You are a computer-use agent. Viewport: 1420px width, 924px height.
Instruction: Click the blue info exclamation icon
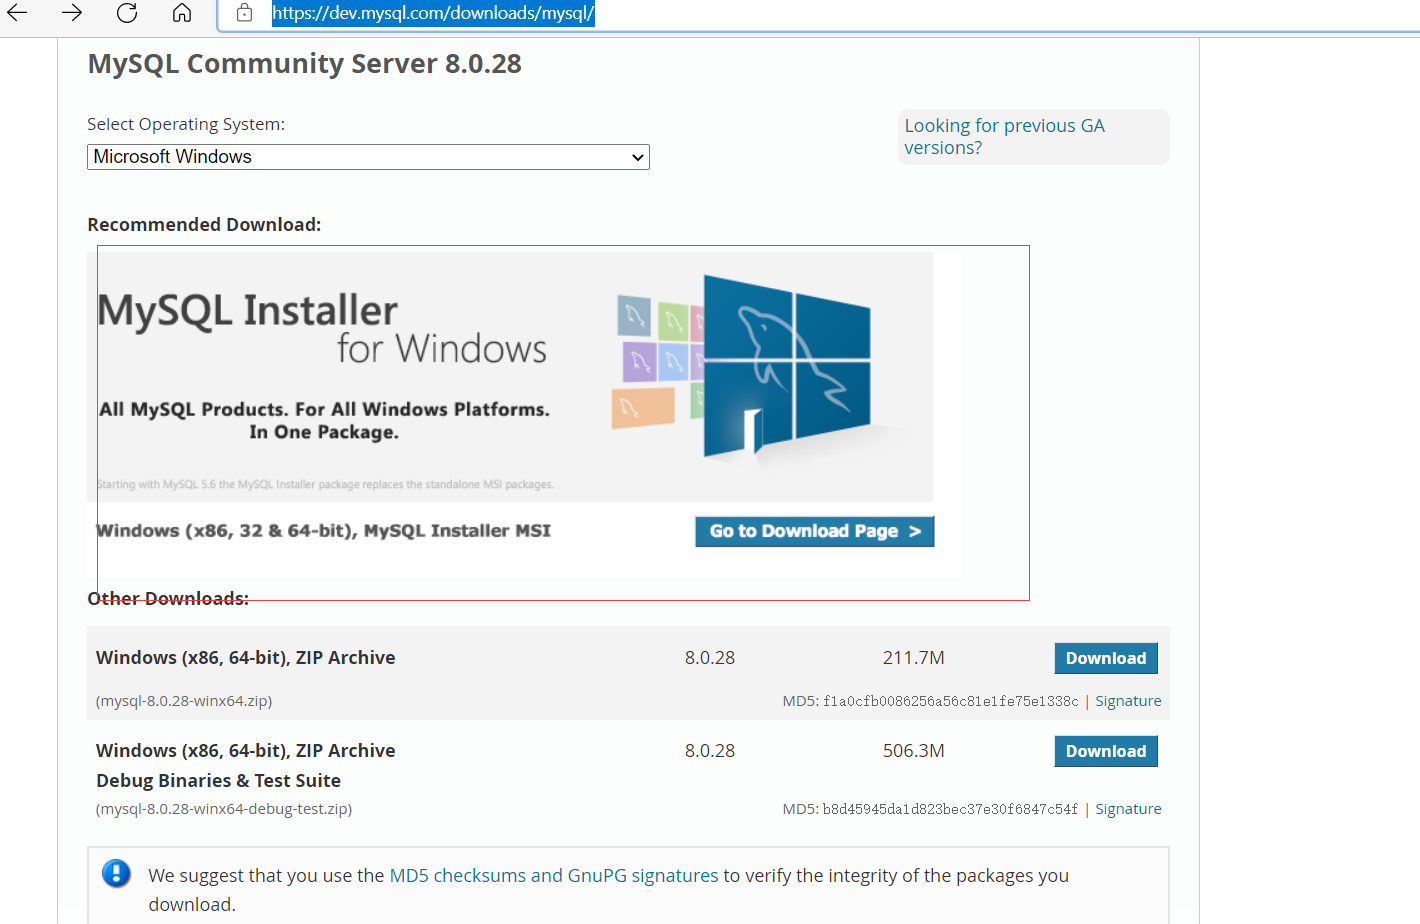click(116, 874)
